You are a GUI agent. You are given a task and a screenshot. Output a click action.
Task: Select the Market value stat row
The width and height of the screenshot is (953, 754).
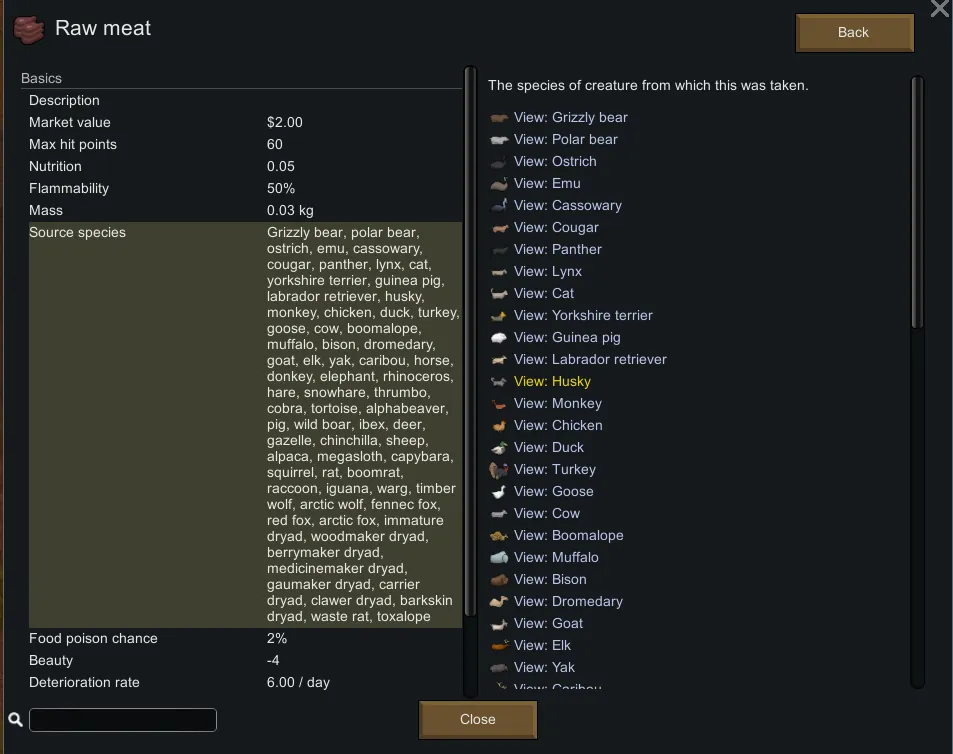(x=244, y=123)
